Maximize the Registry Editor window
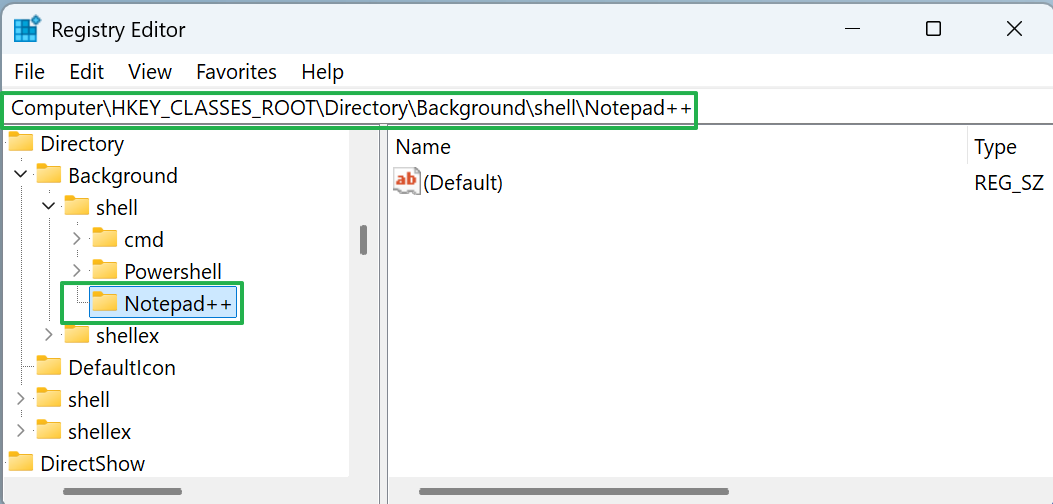Image resolution: width=1053 pixels, height=504 pixels. [x=933, y=29]
